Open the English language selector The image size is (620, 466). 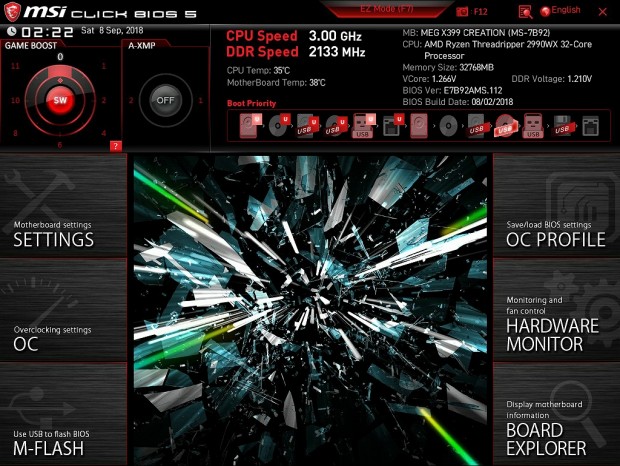560,11
